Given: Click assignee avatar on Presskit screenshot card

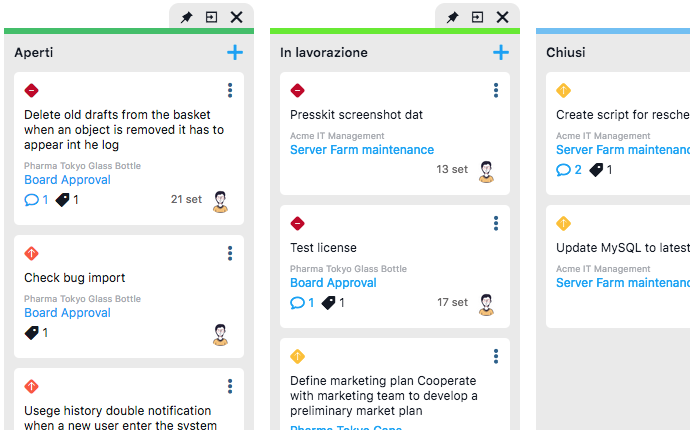Looking at the screenshot, I should tap(486, 171).
